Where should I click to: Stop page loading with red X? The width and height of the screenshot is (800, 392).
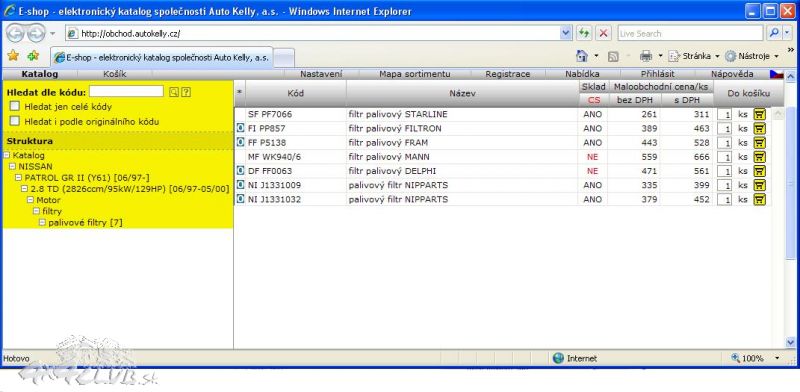pyautogui.click(x=604, y=33)
